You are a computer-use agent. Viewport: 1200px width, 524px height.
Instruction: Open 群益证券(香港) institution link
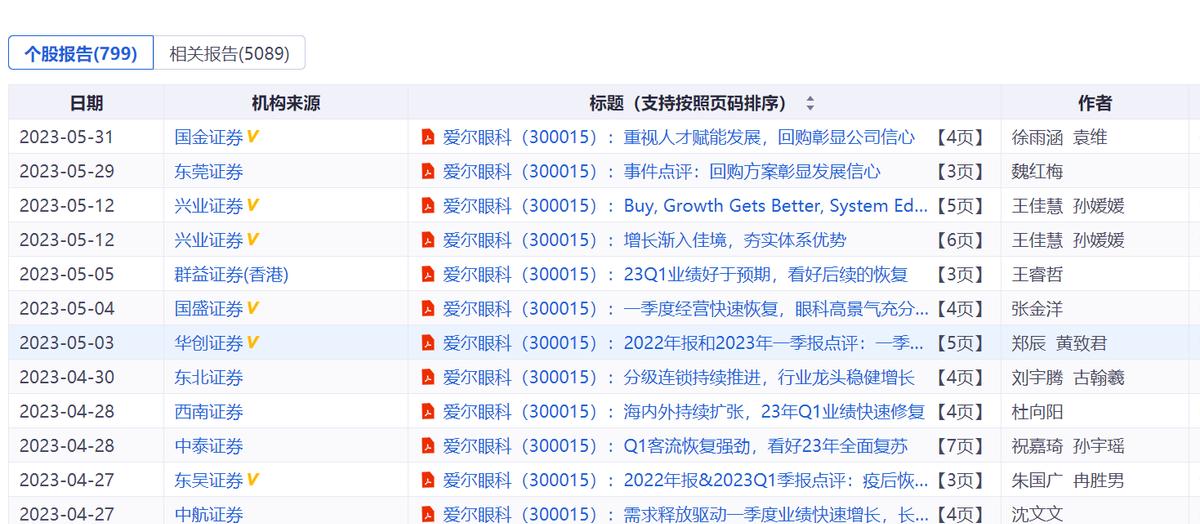pos(231,274)
